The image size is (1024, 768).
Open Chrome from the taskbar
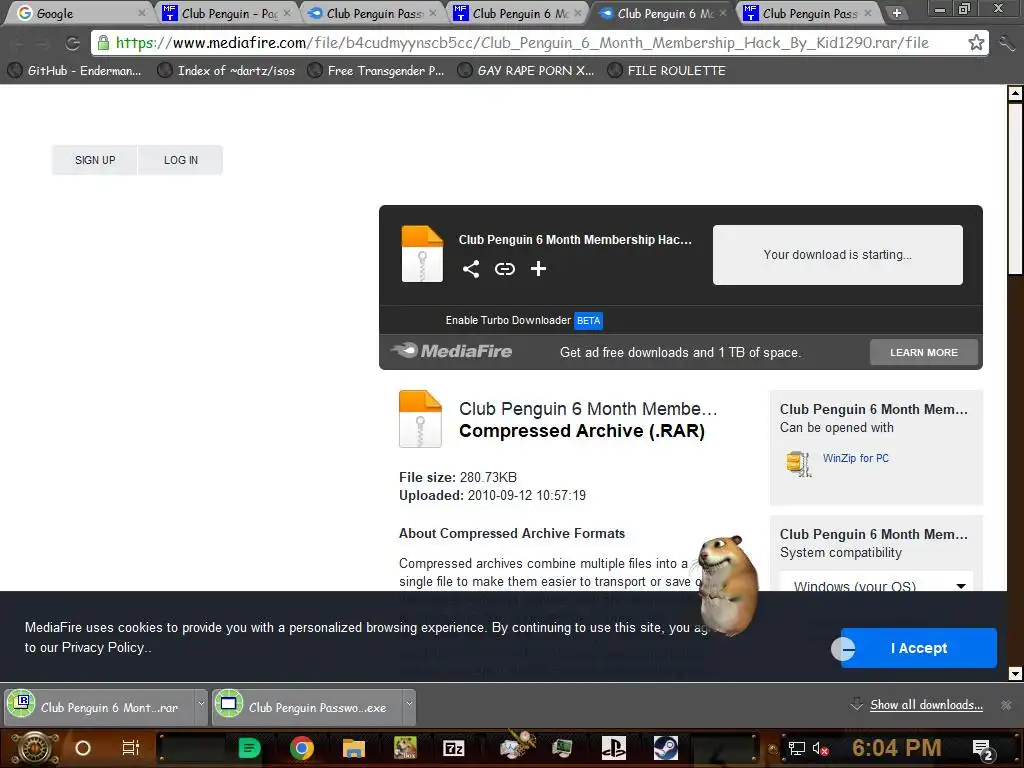pyautogui.click(x=302, y=748)
